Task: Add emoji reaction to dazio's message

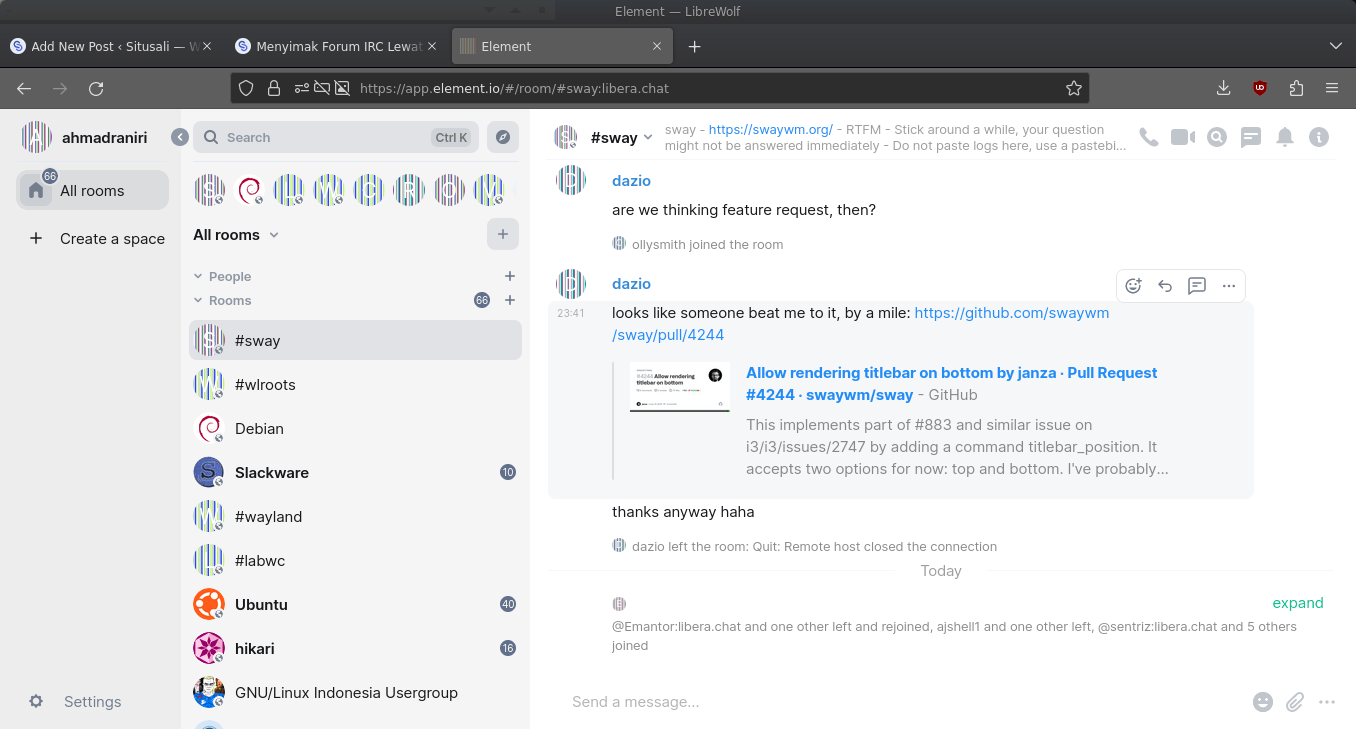Action: (1133, 285)
